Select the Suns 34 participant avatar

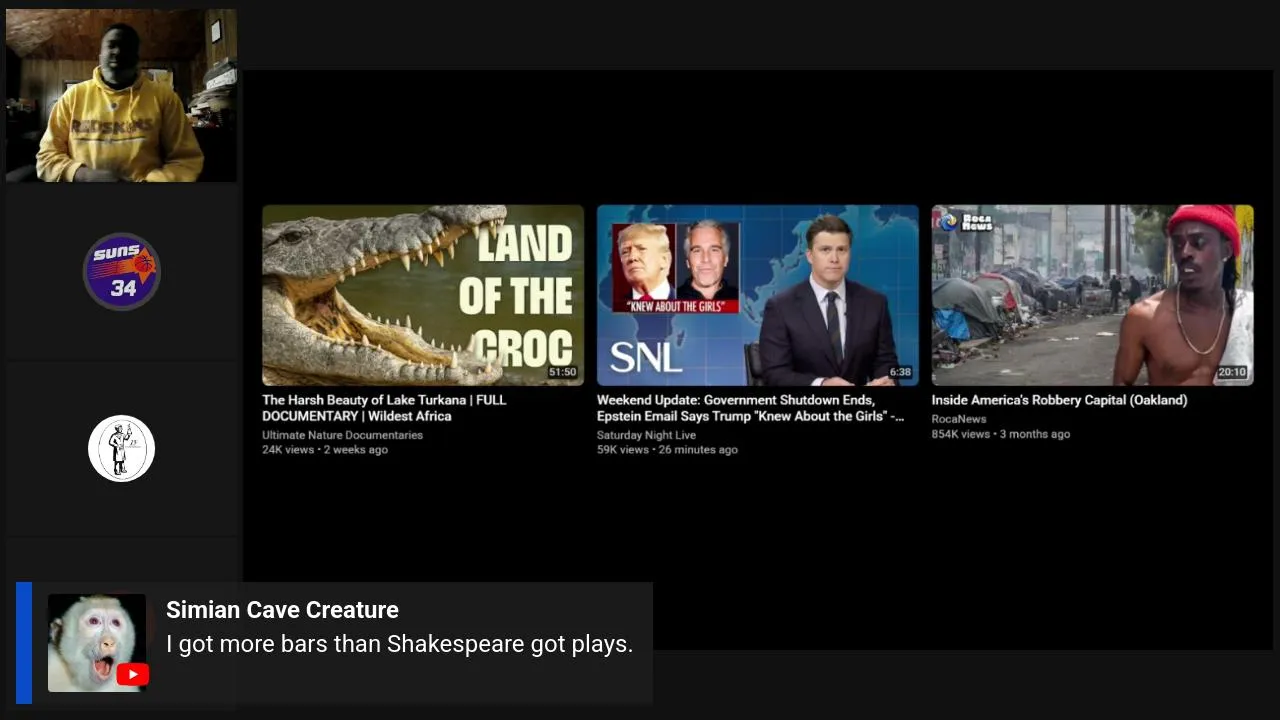tap(122, 271)
